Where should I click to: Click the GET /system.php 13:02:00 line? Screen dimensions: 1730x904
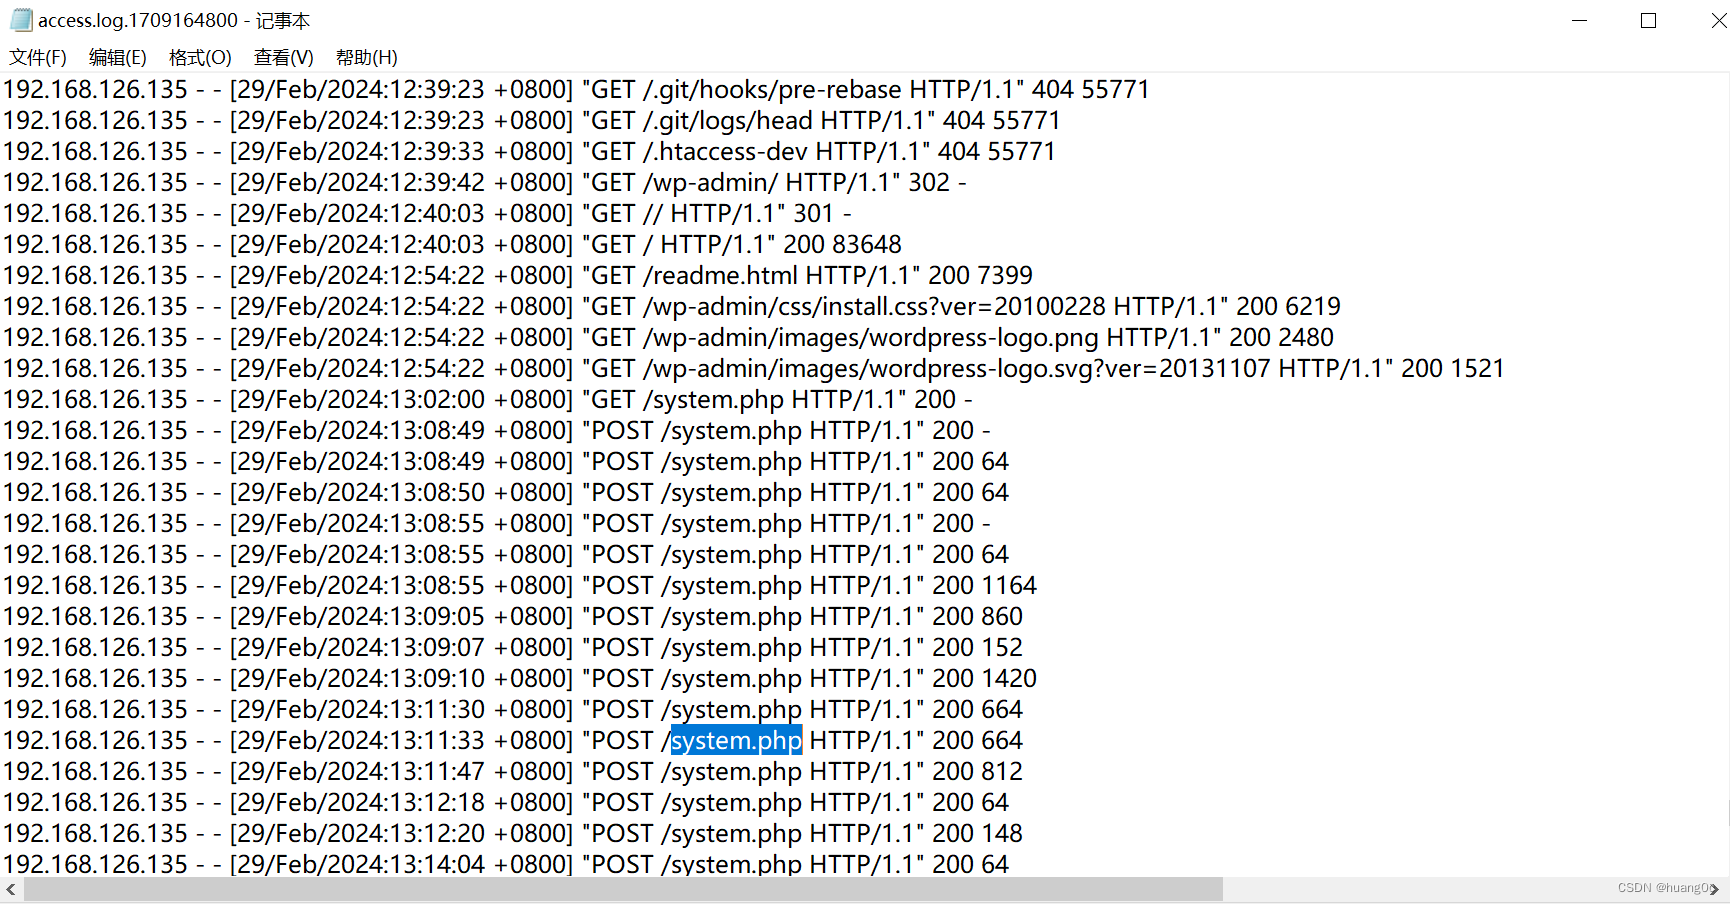[x=488, y=400]
